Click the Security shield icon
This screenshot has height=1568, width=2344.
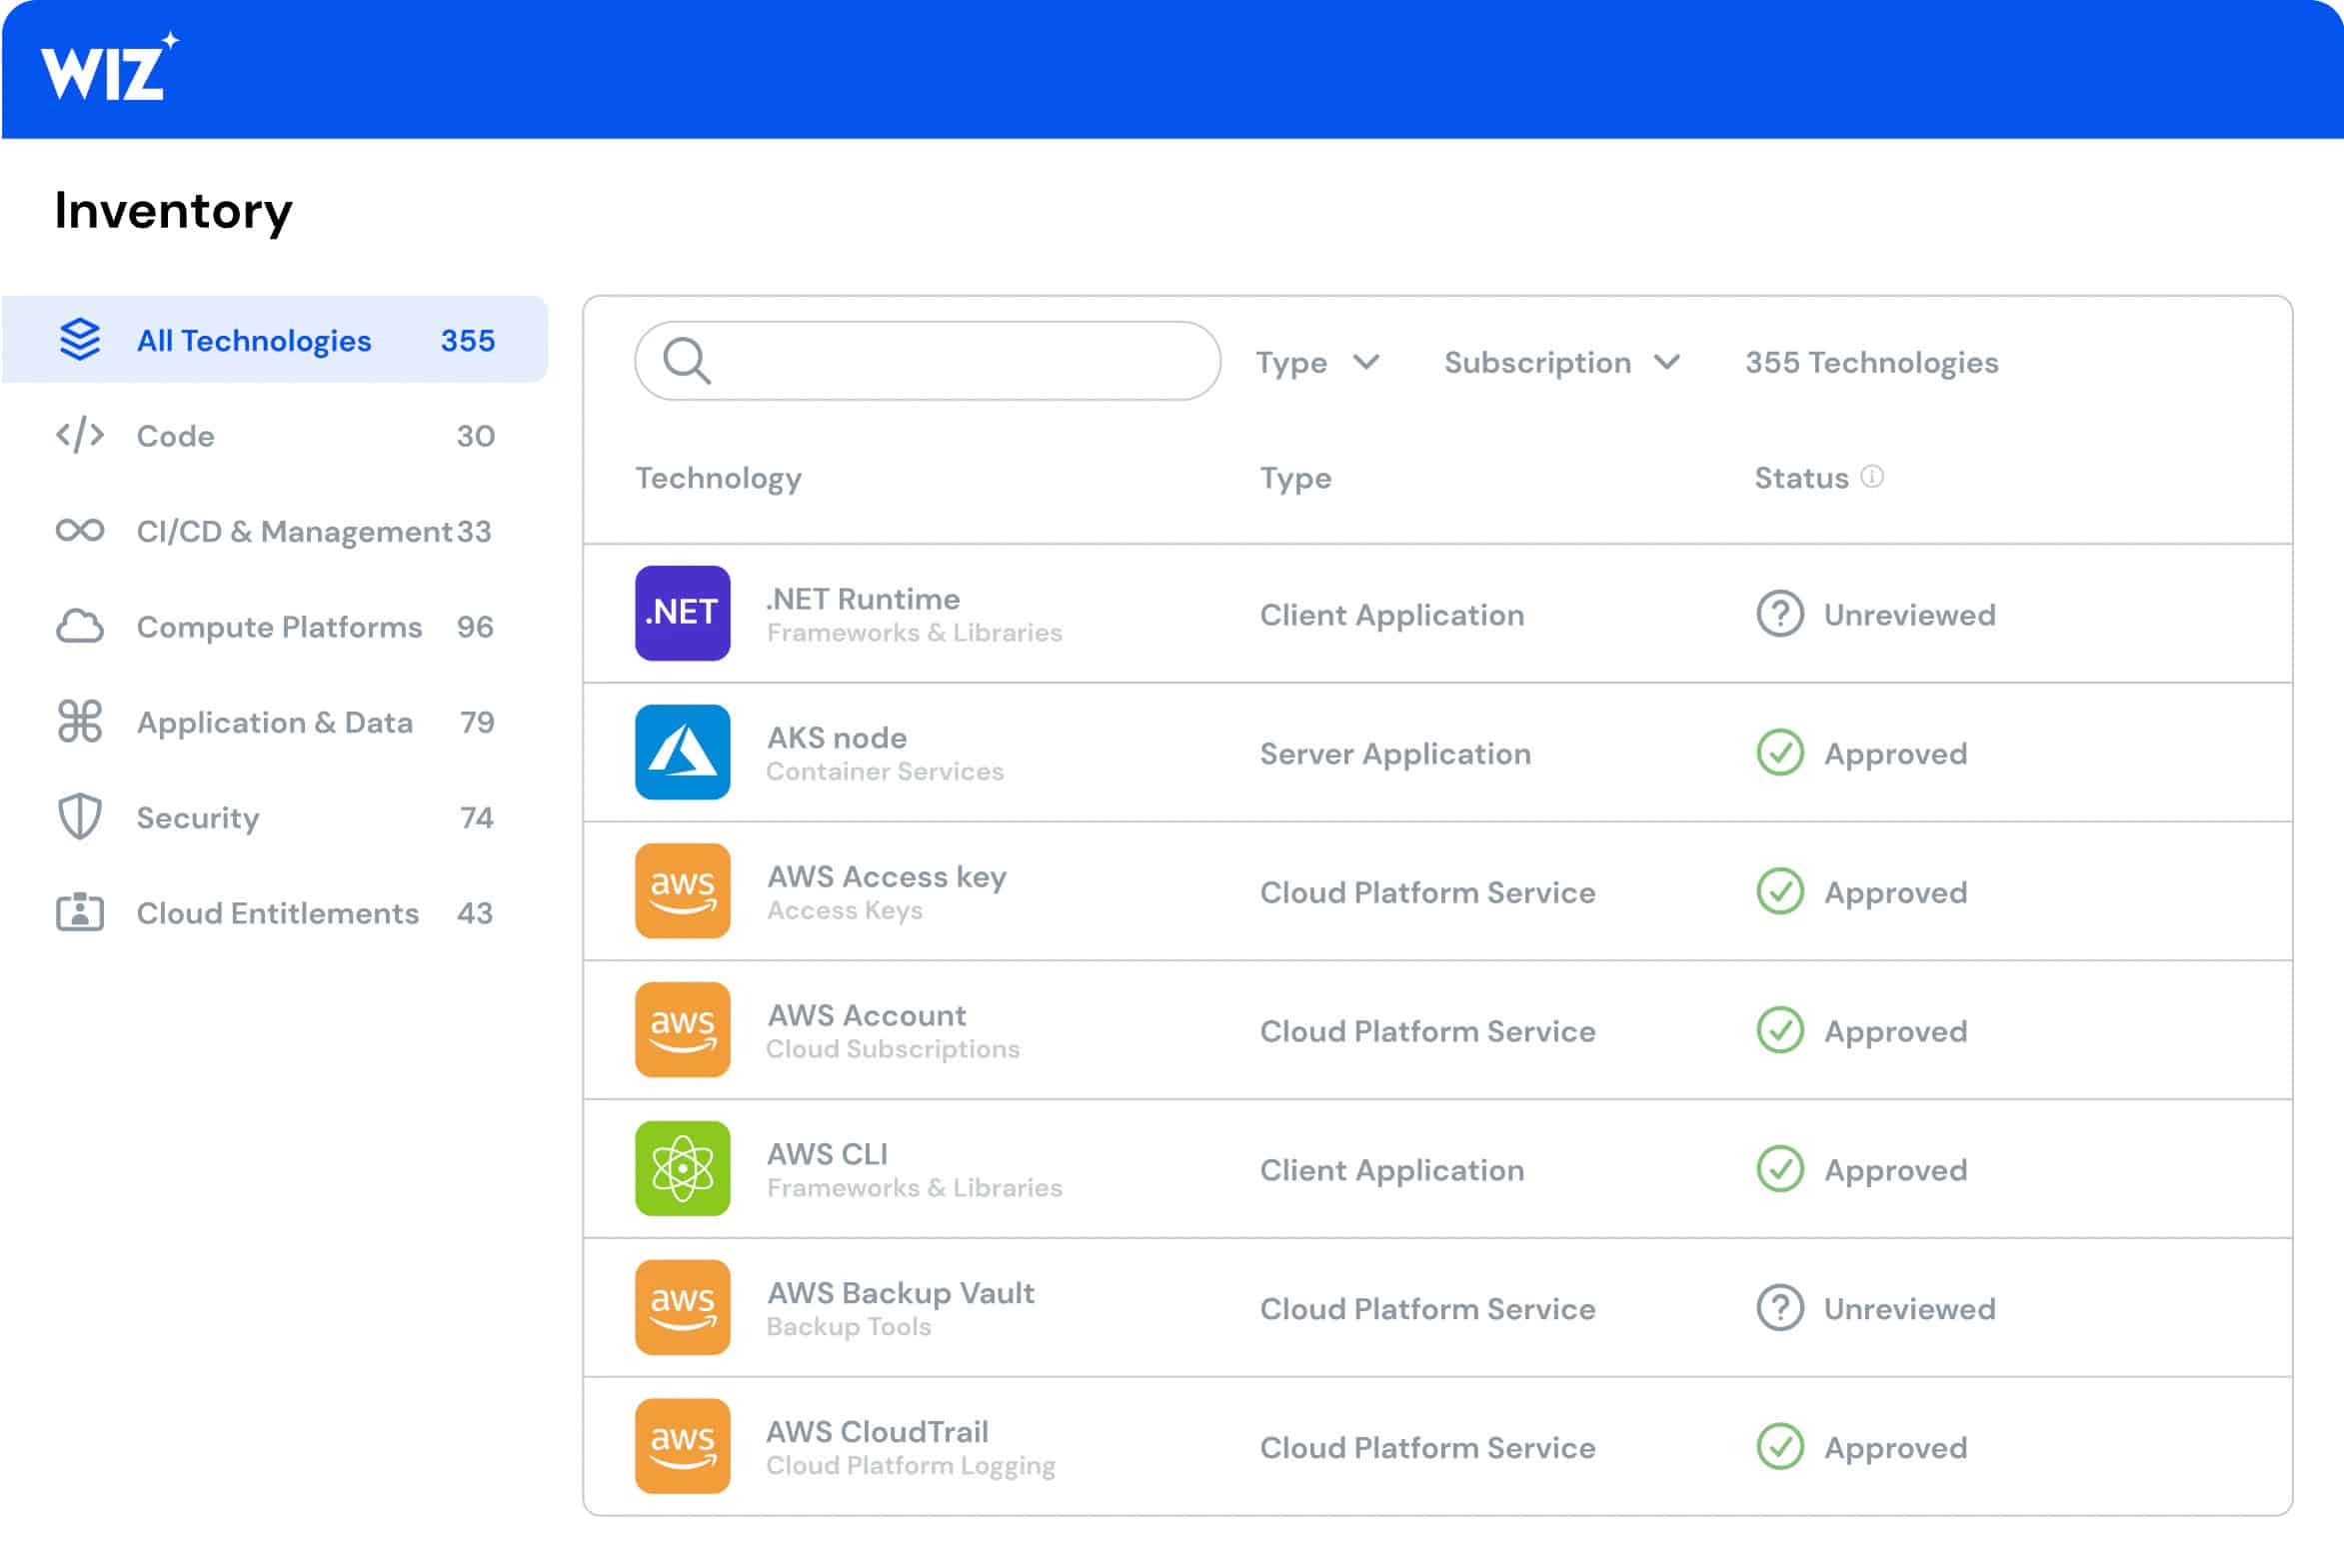pos(80,817)
